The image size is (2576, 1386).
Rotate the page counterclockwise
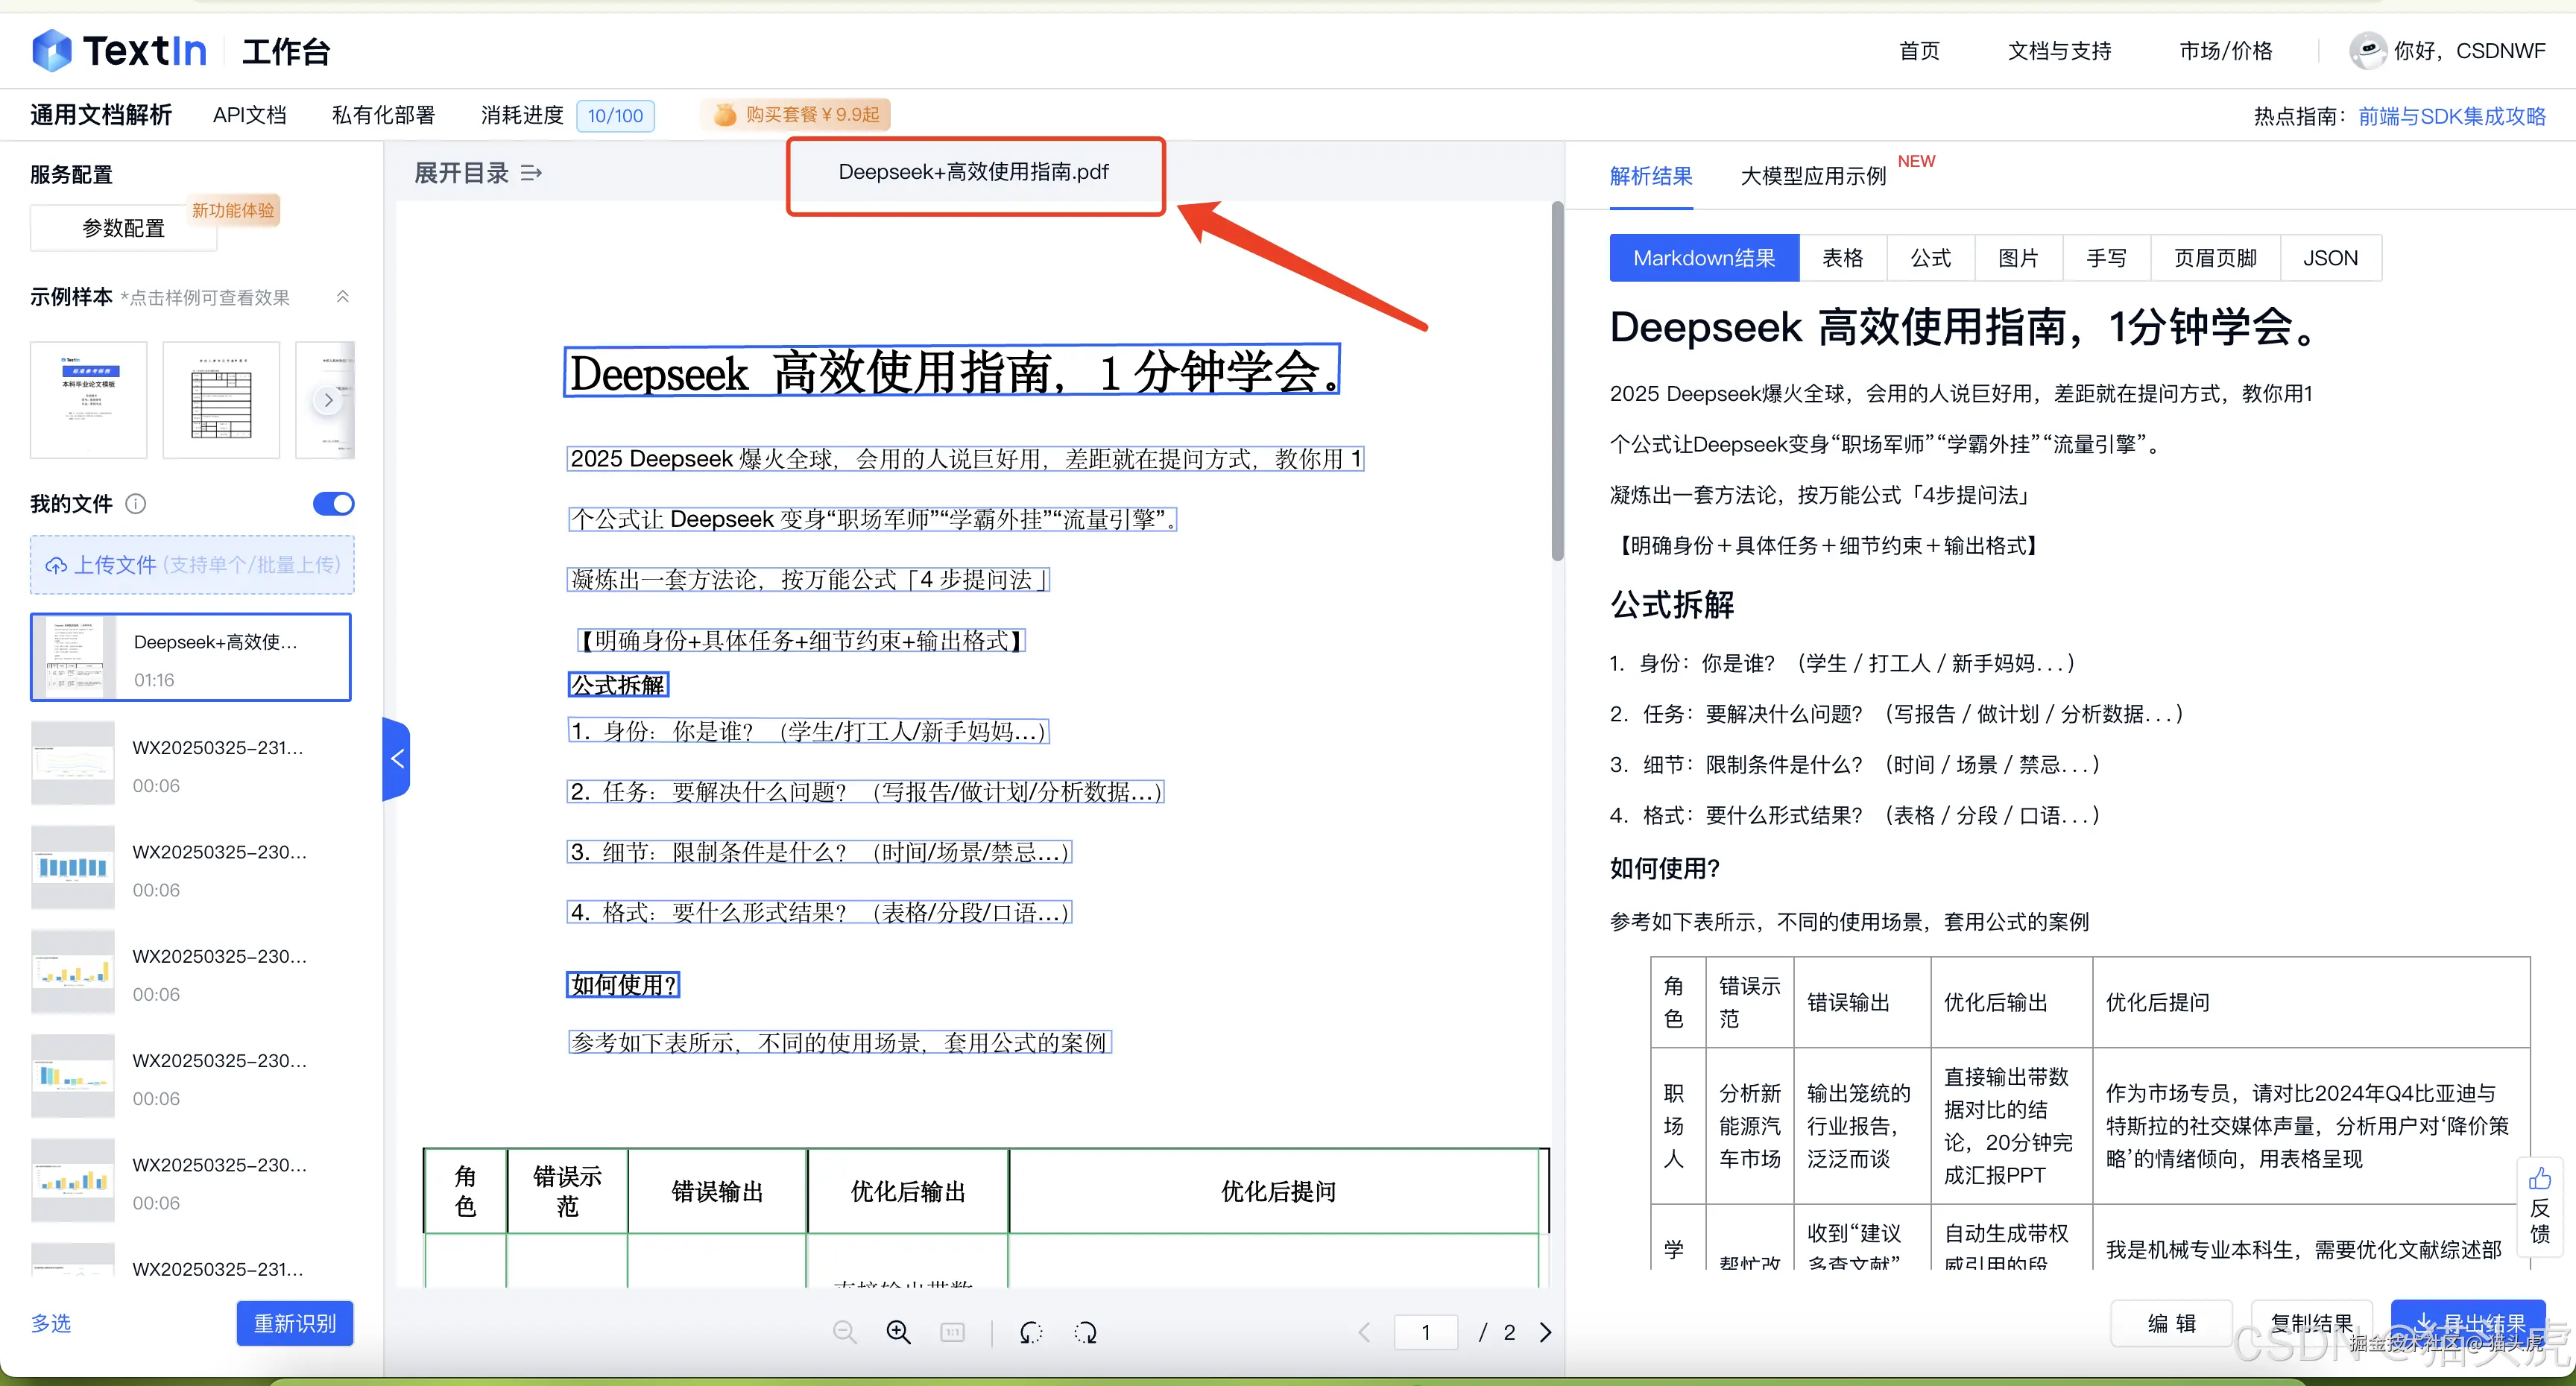1030,1332
